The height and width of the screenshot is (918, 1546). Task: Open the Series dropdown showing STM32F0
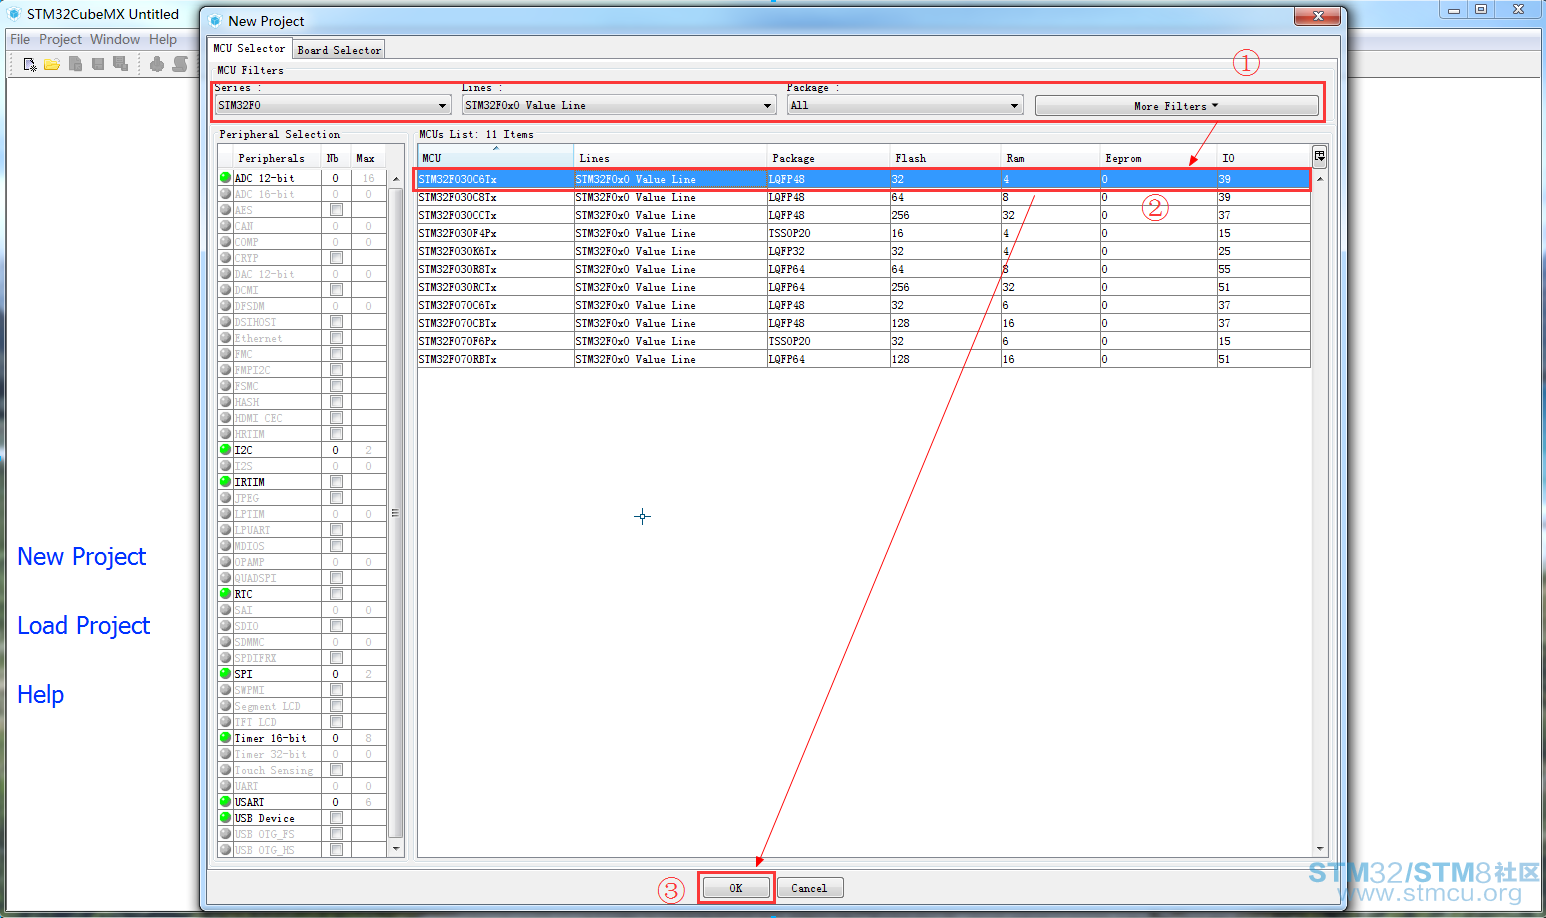[333, 105]
